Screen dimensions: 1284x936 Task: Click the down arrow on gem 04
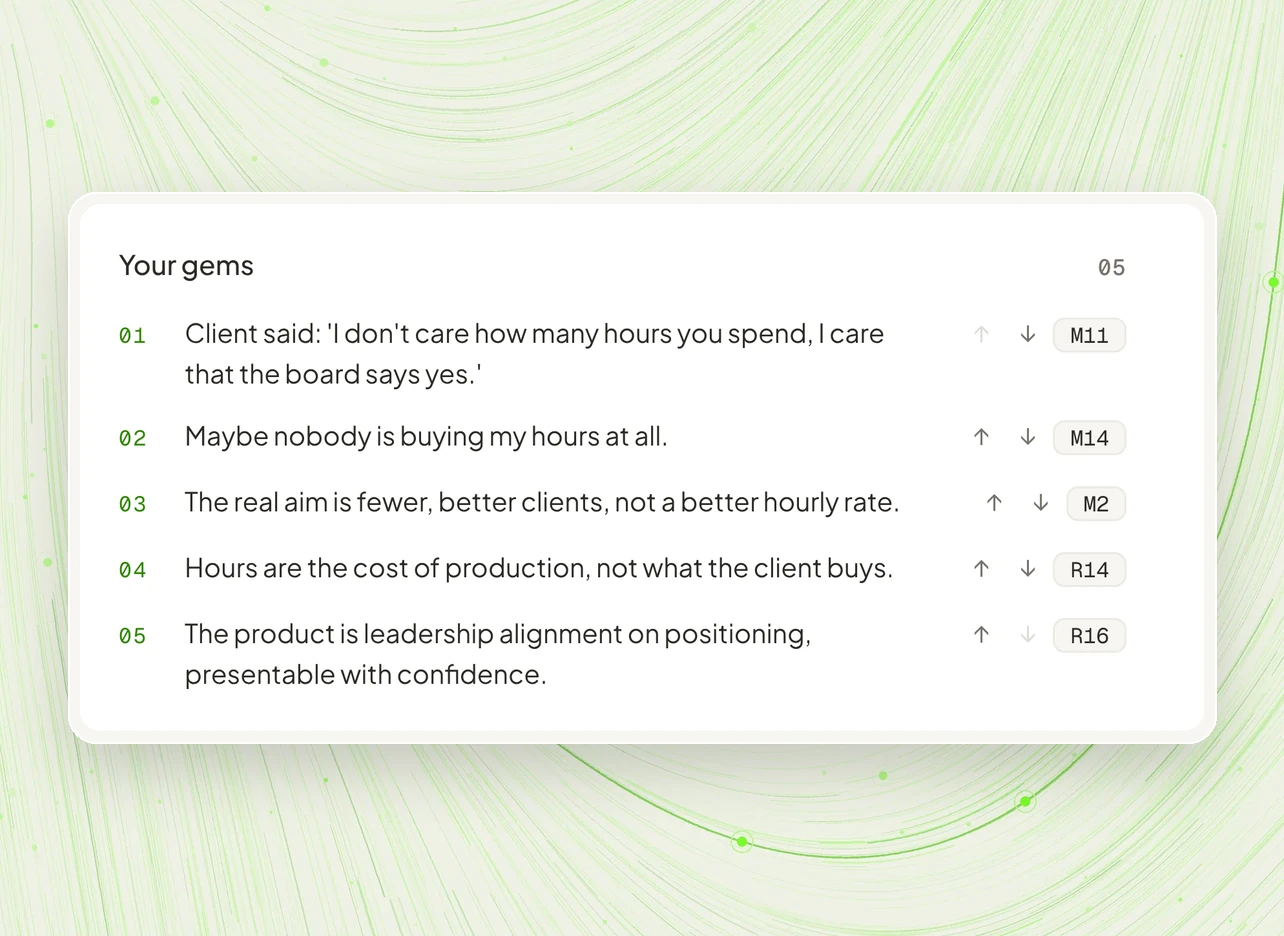point(1027,569)
